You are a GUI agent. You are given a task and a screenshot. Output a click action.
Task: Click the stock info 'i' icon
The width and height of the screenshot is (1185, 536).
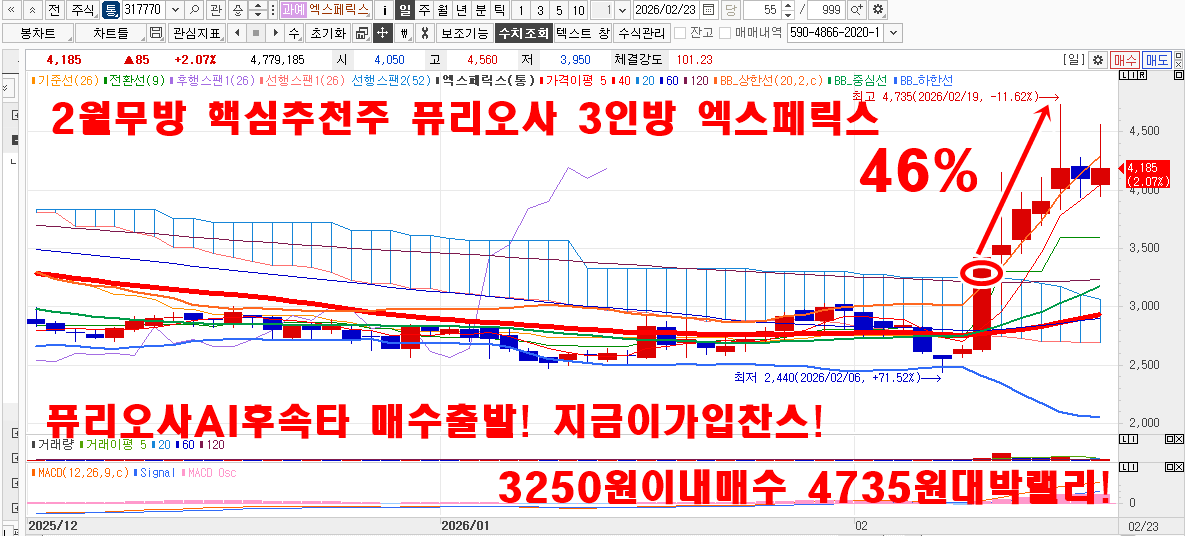(385, 10)
